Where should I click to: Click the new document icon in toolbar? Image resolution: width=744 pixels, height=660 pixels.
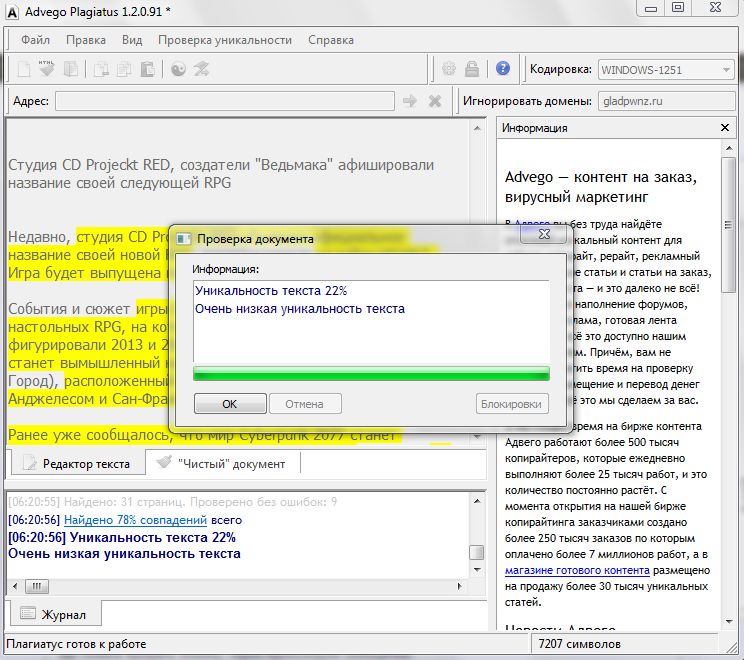[x=23, y=69]
